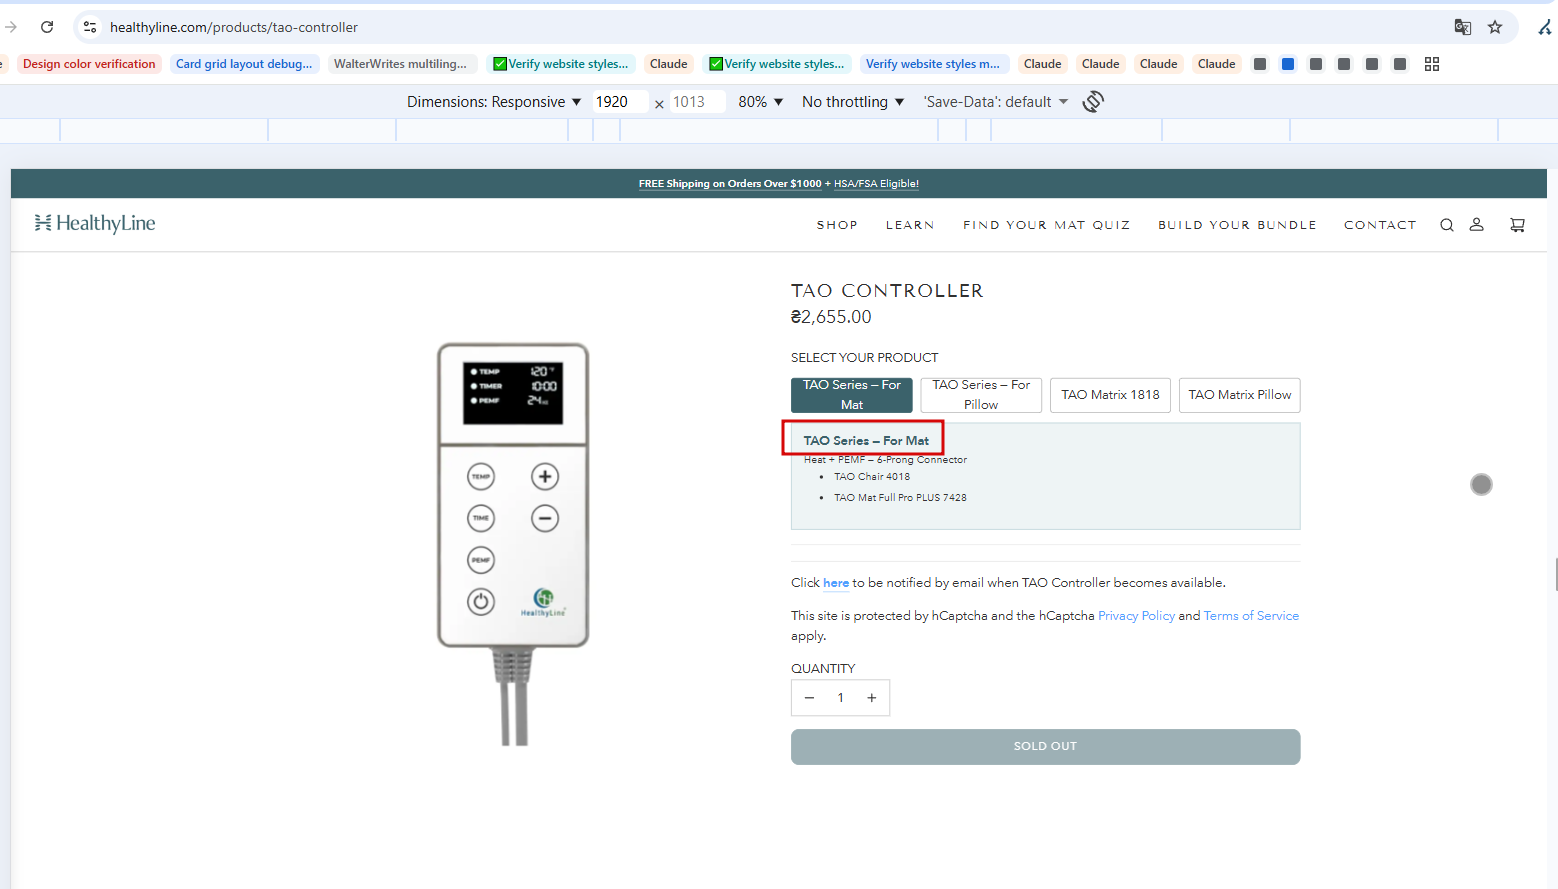Open the 80% zoom dropdown

tap(760, 102)
